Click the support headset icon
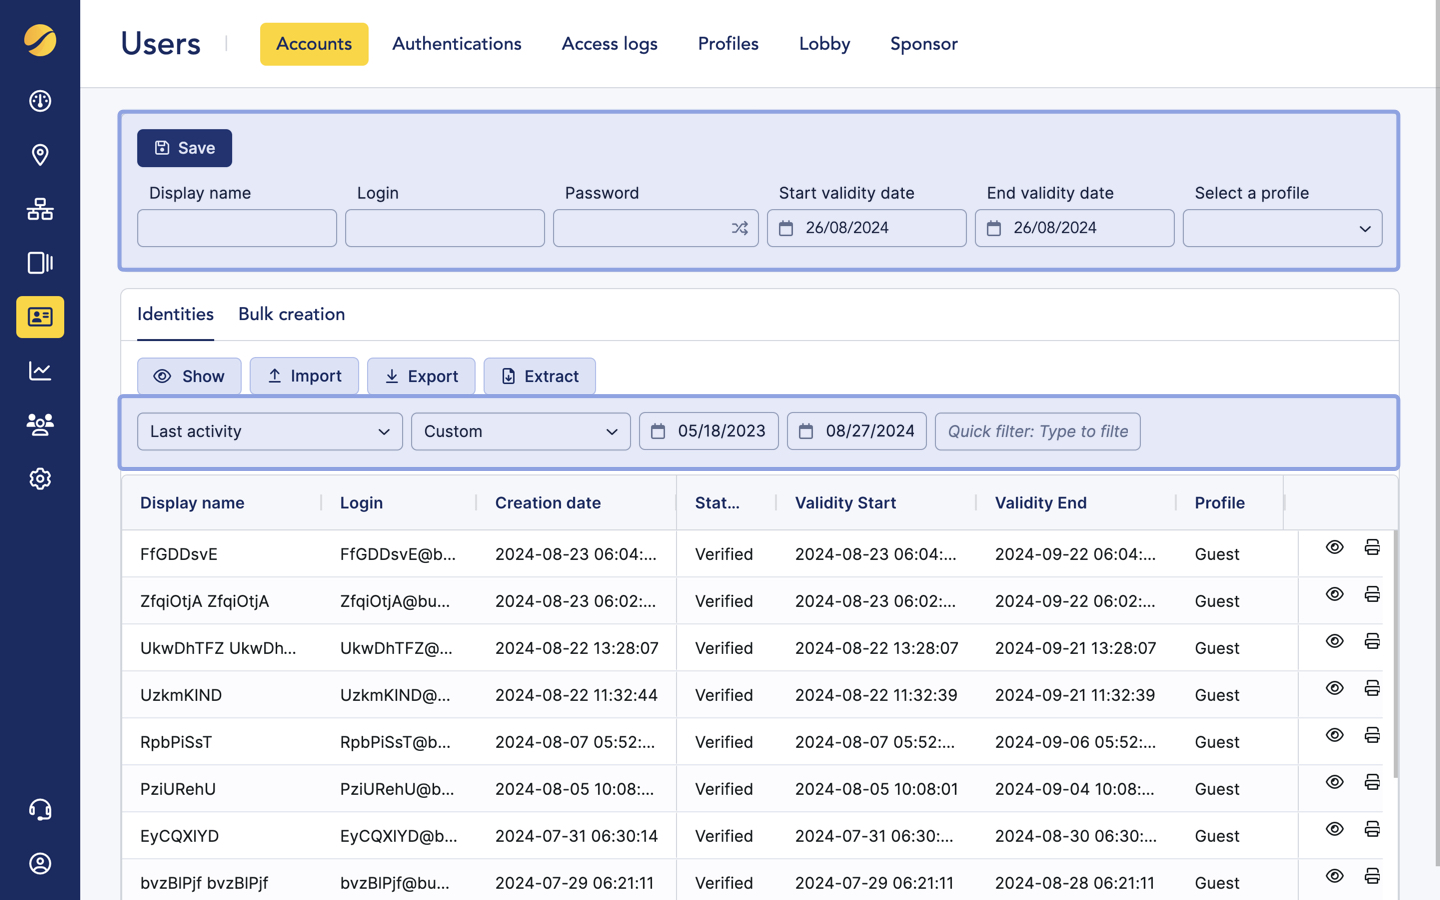The height and width of the screenshot is (900, 1440). point(40,810)
